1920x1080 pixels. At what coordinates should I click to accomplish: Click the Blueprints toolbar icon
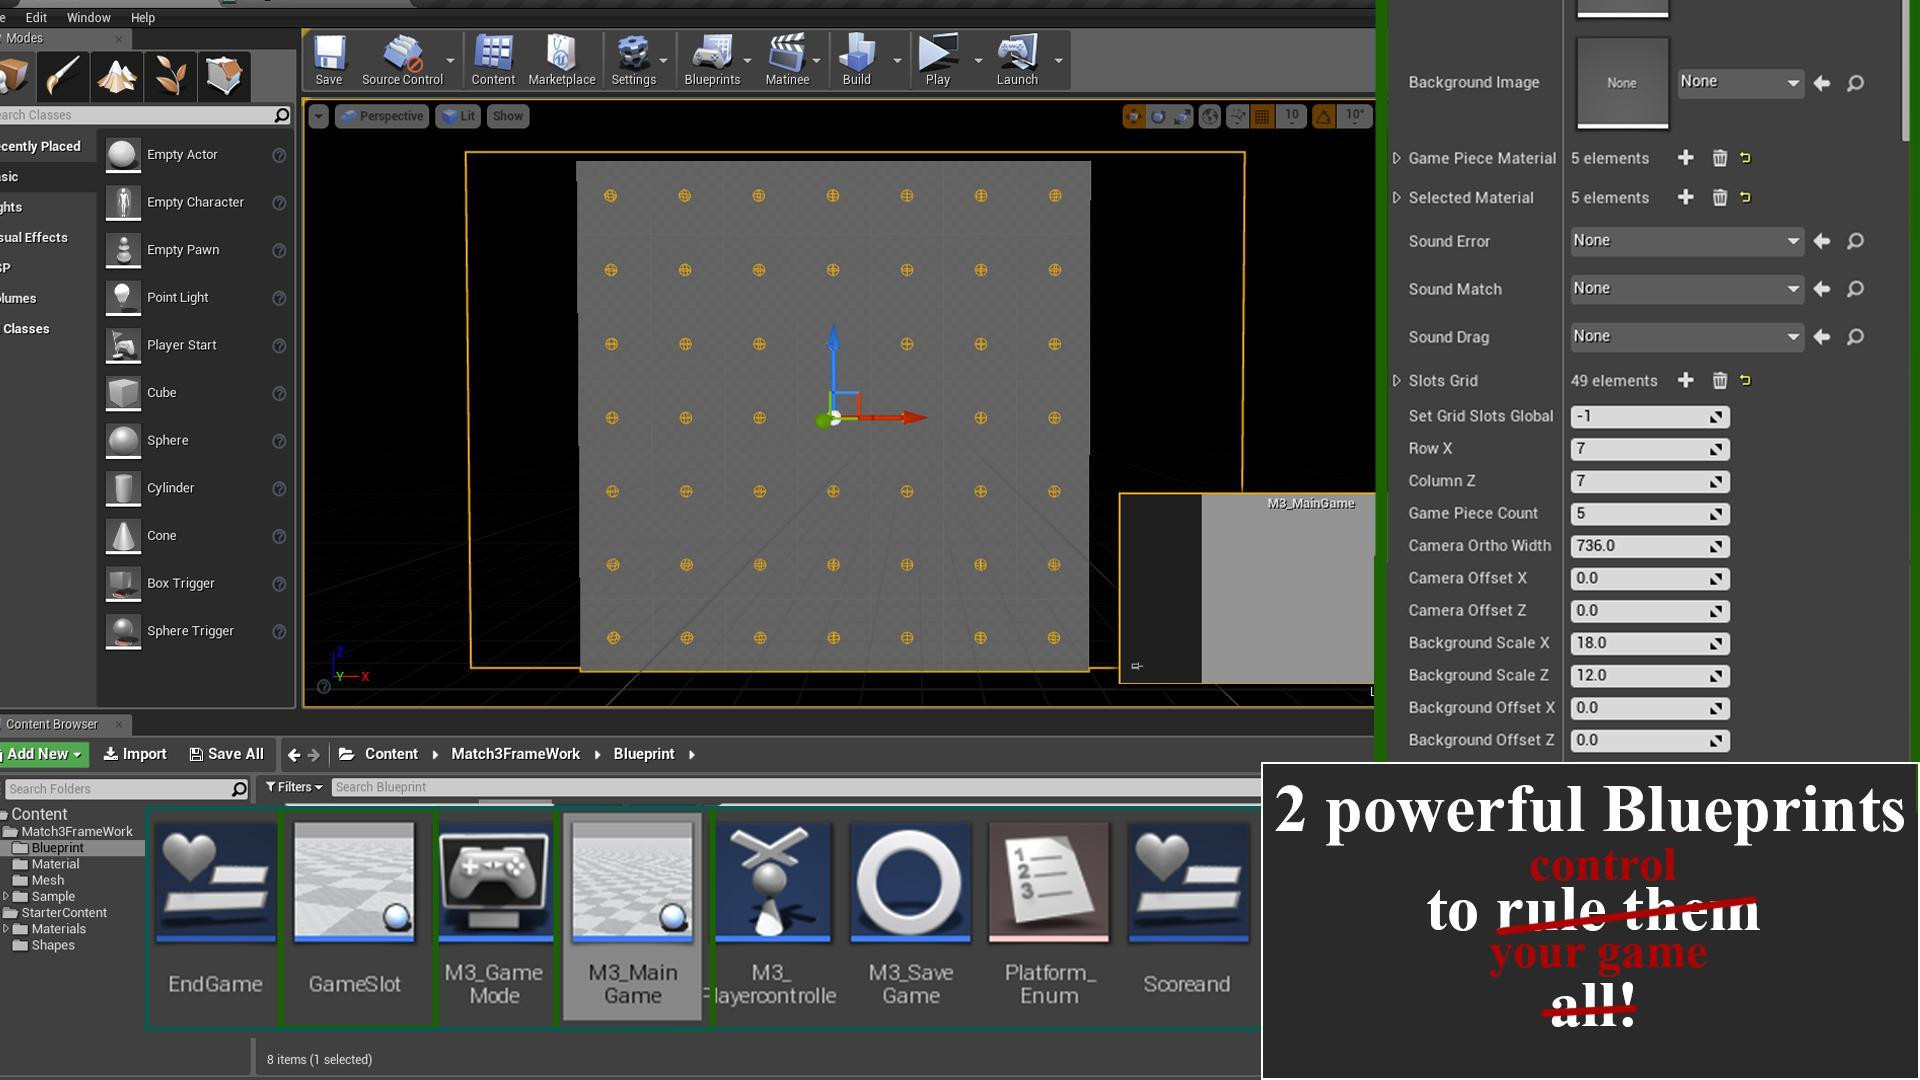click(712, 60)
